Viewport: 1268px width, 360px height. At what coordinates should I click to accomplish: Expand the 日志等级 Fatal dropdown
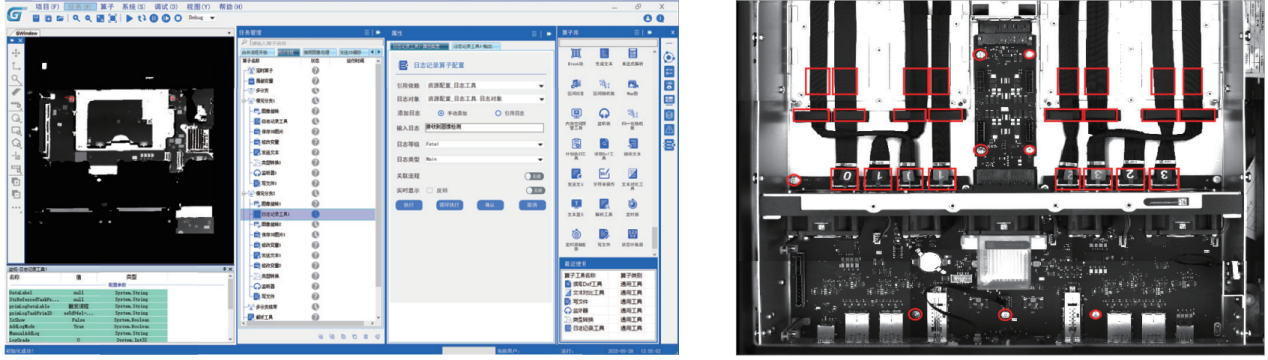pyautogui.click(x=485, y=145)
